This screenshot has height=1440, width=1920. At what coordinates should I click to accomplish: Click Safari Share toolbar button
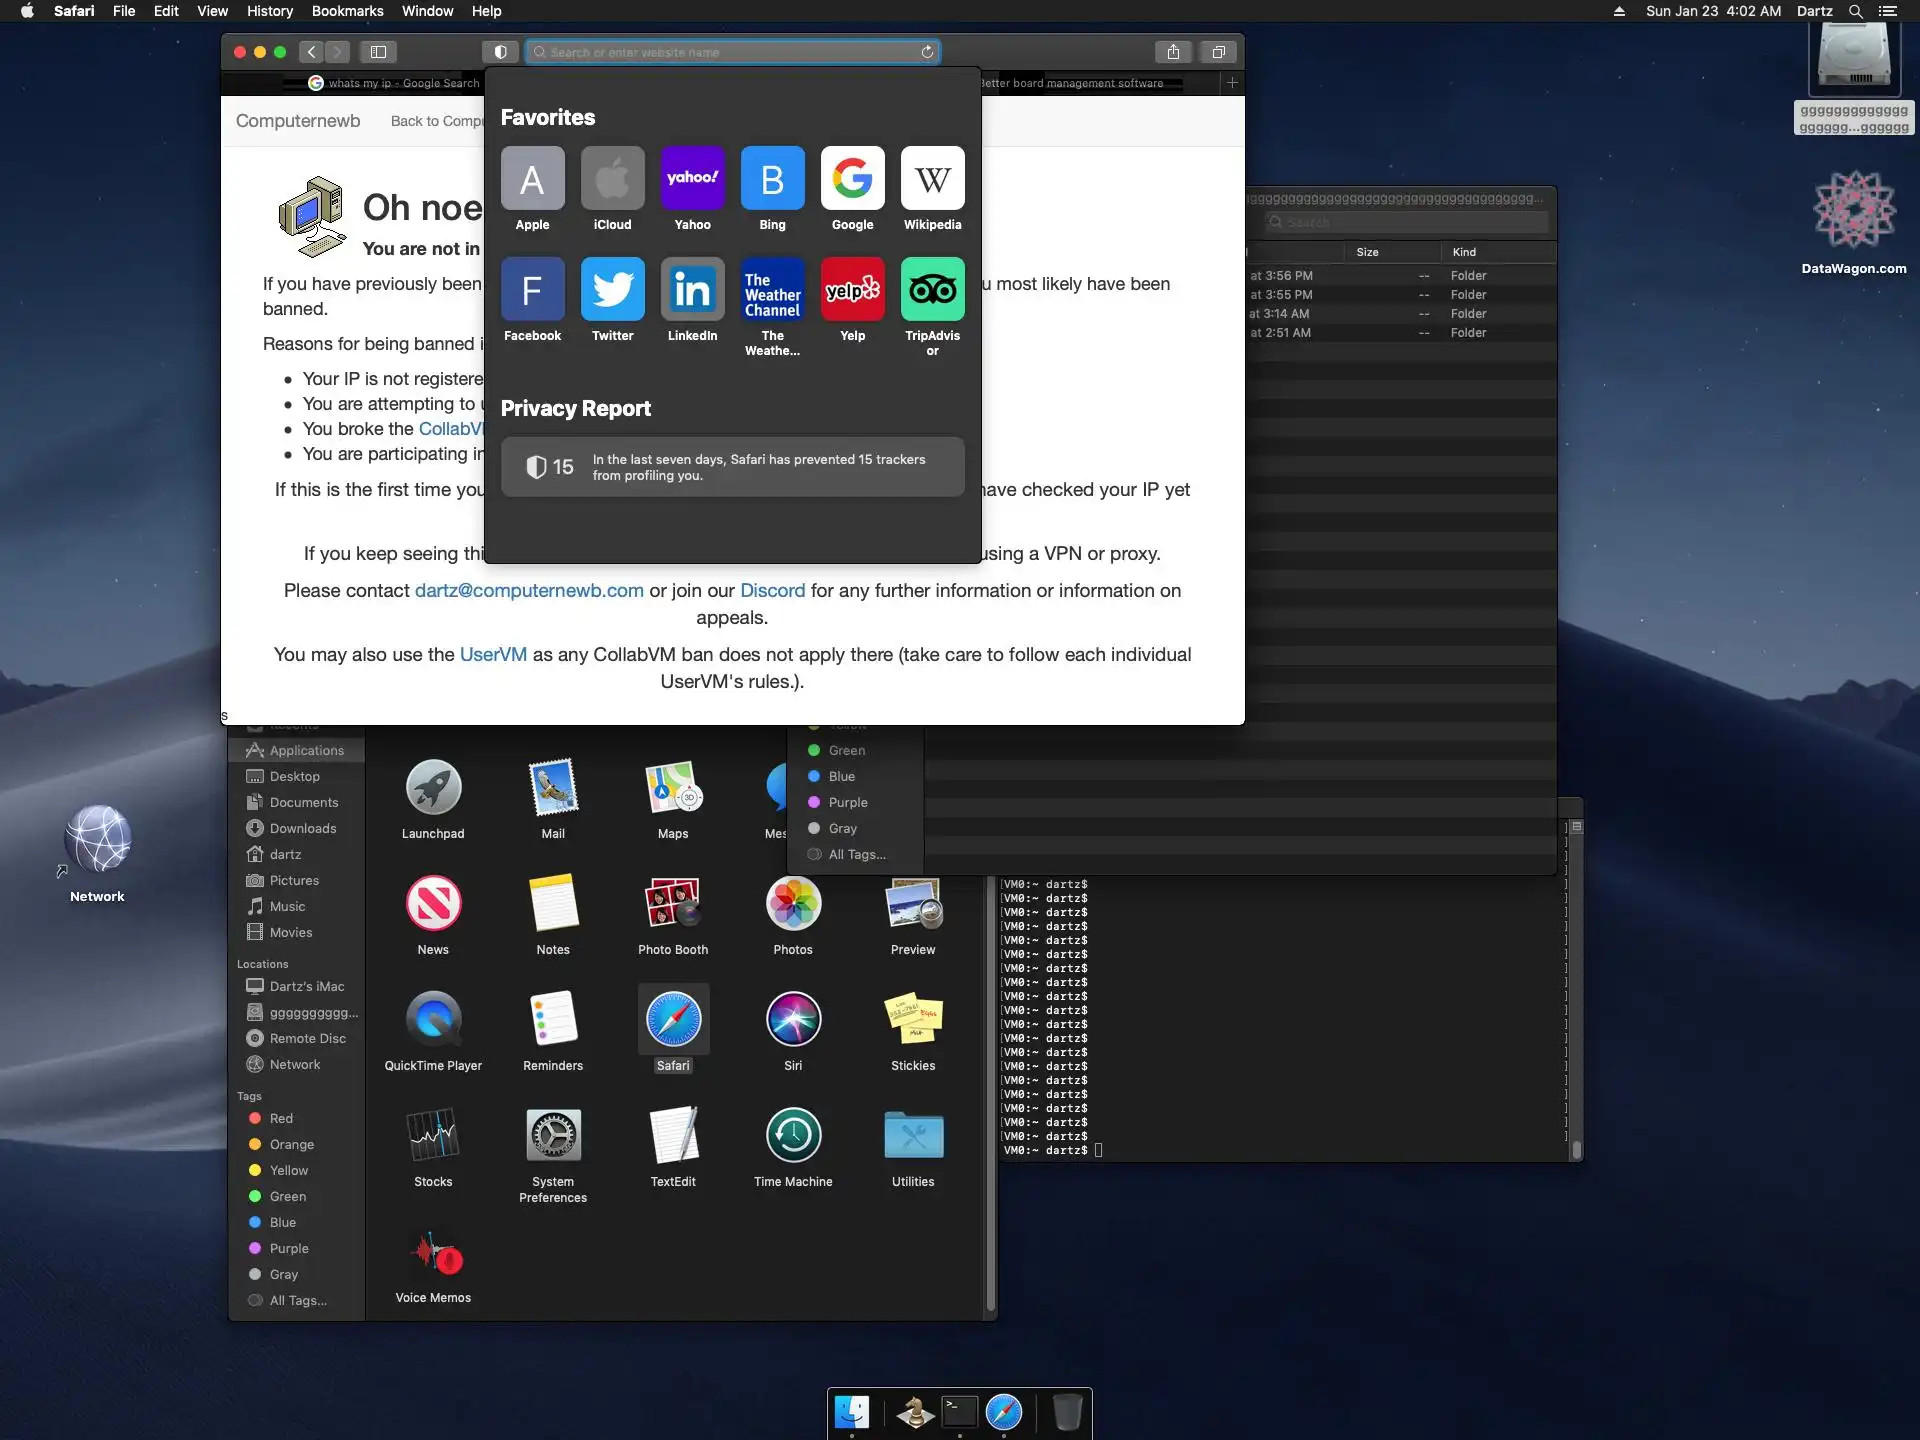coord(1173,52)
